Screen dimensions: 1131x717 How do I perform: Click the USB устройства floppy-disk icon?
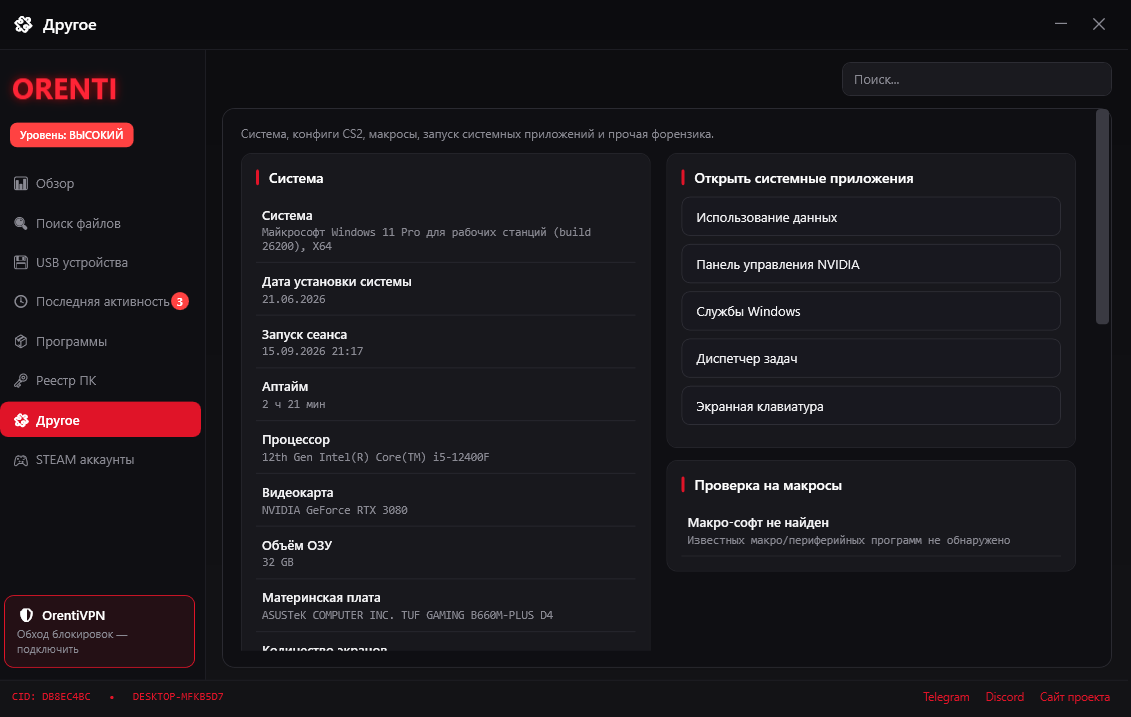click(21, 263)
